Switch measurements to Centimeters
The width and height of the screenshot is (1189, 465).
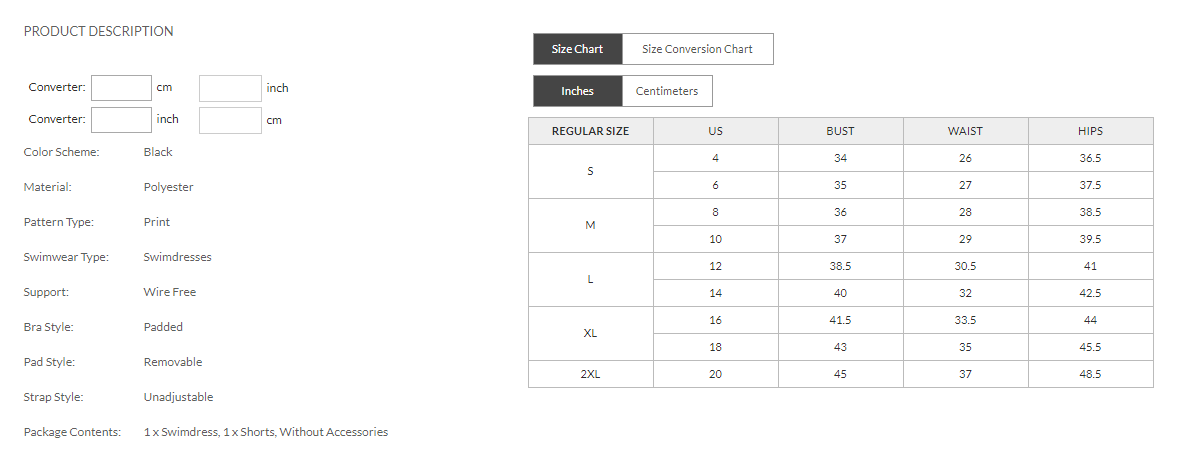point(667,91)
